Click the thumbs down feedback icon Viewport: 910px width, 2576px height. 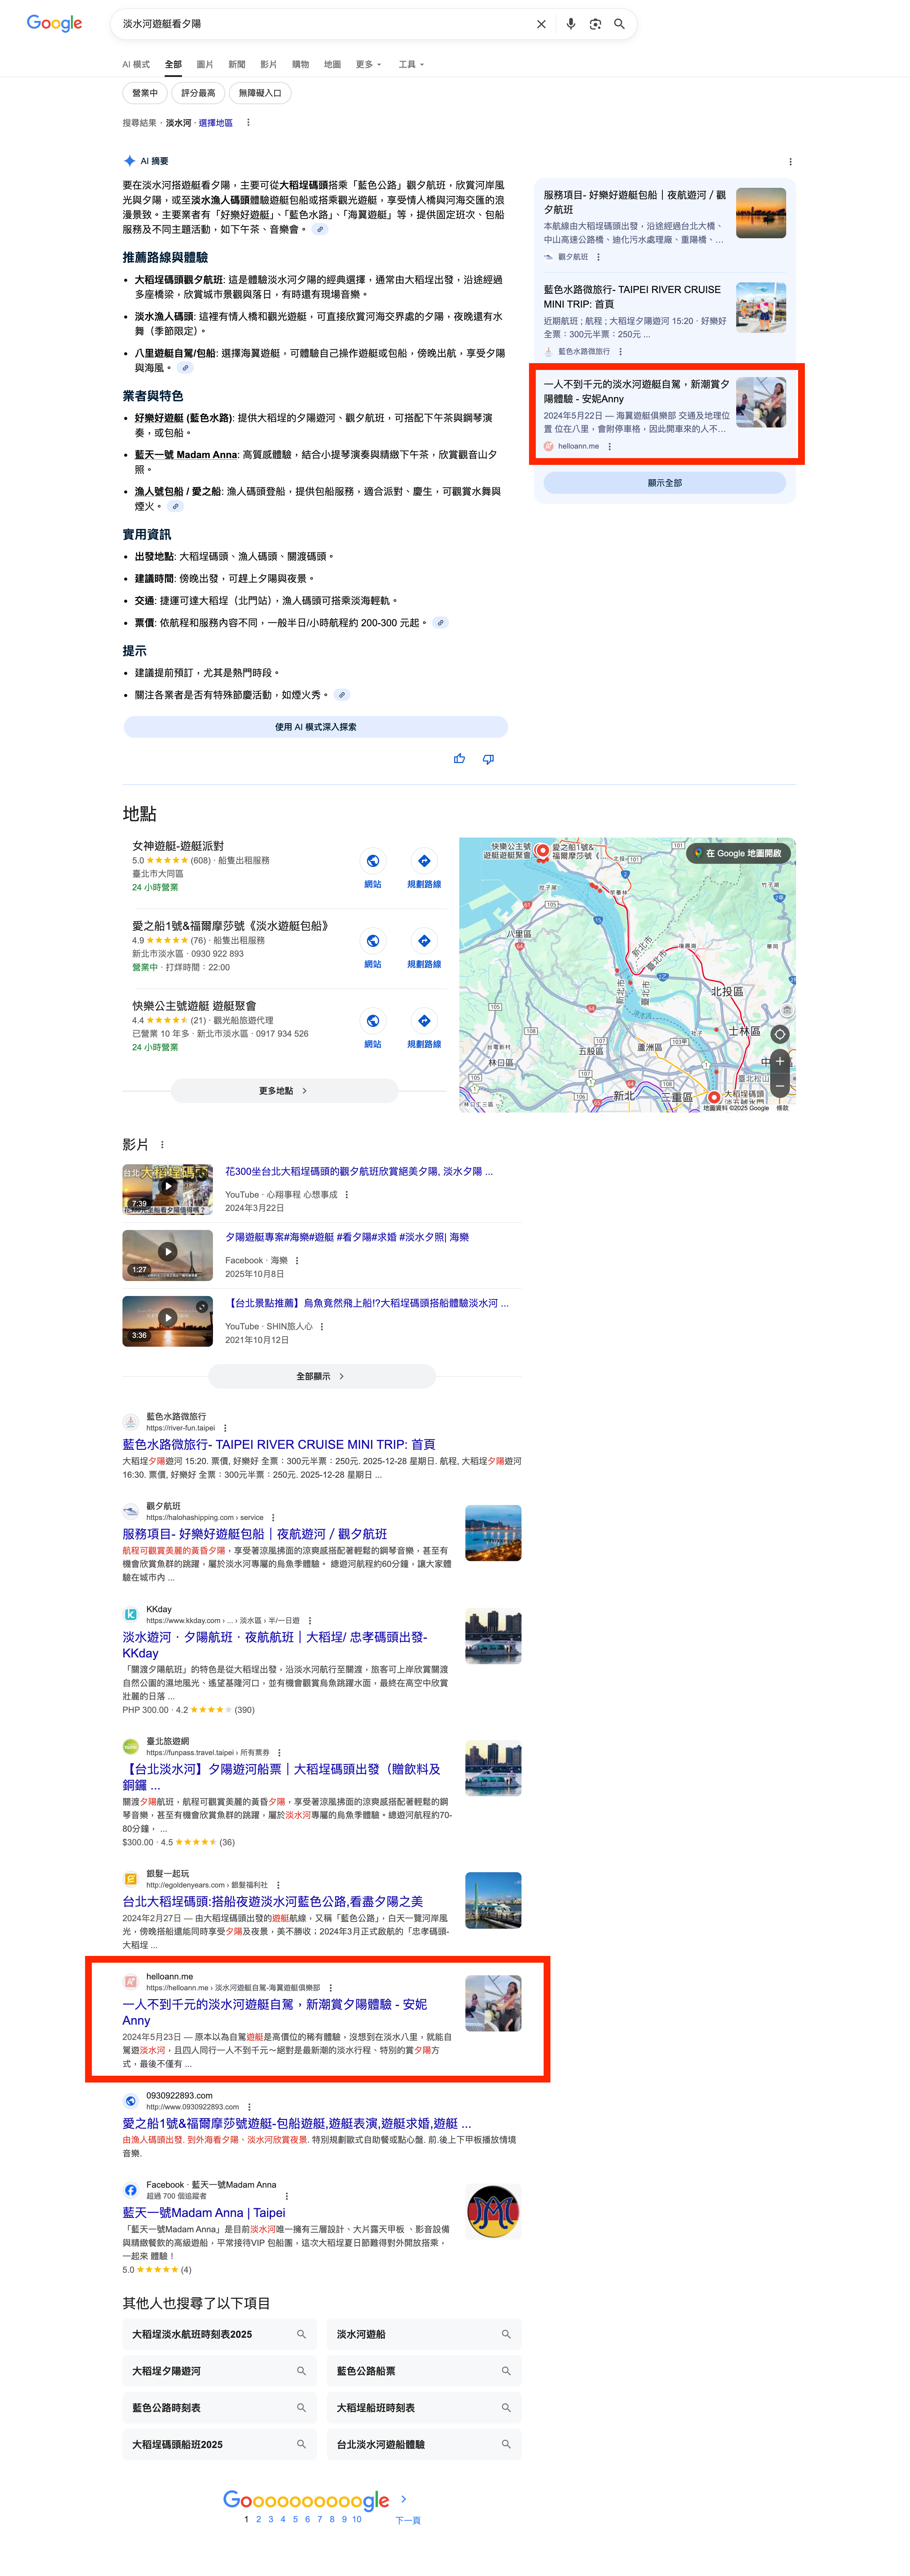488,759
